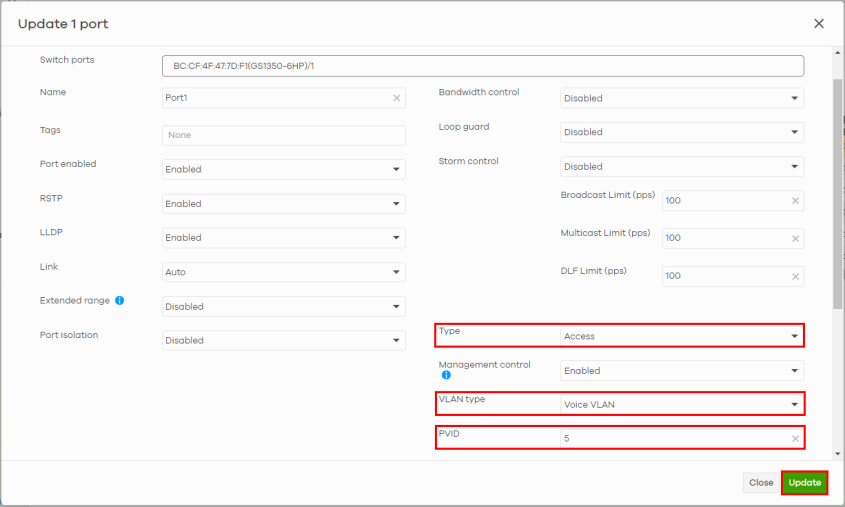Screen dimensions: 845x507
Task: Clear the PVID value using X icon
Action: [x=795, y=439]
